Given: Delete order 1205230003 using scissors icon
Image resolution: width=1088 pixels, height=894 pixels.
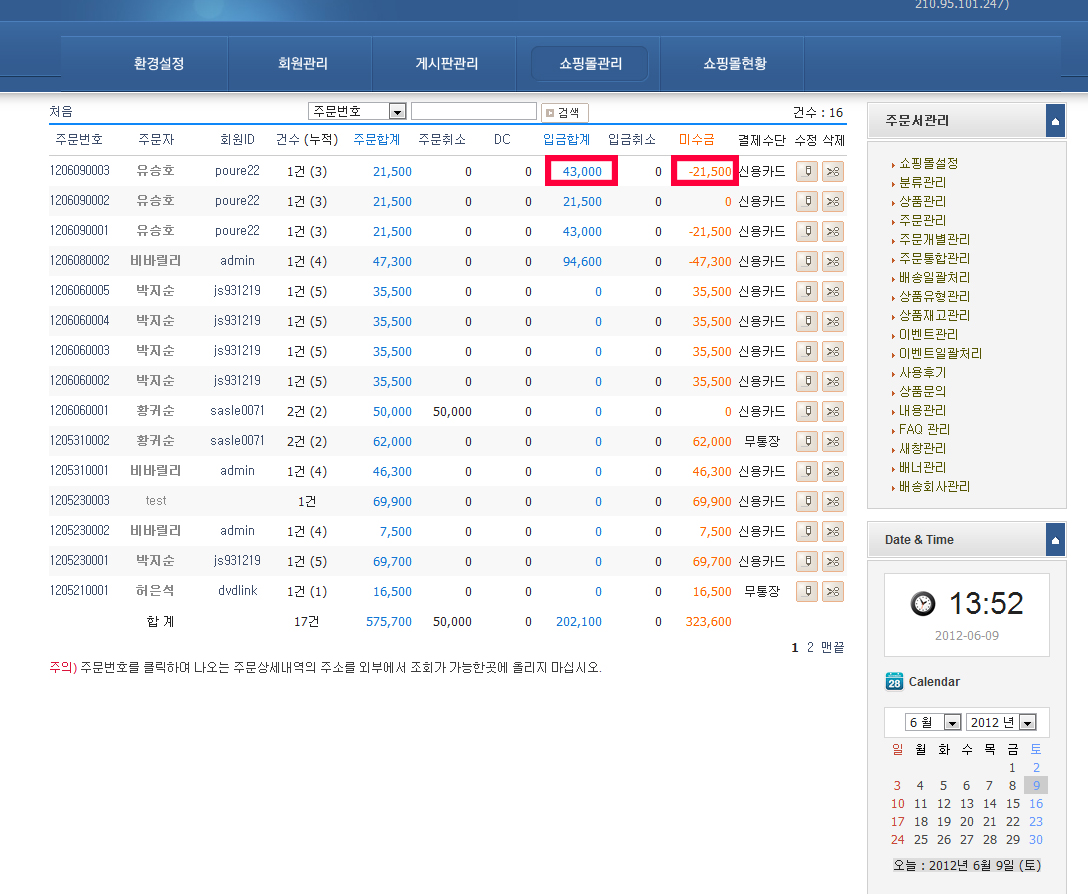Looking at the screenshot, I should point(833,501).
